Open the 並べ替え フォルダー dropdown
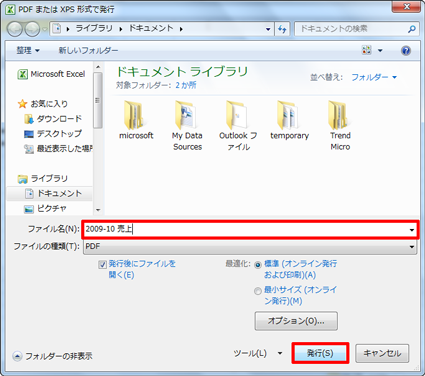 pyautogui.click(x=374, y=77)
